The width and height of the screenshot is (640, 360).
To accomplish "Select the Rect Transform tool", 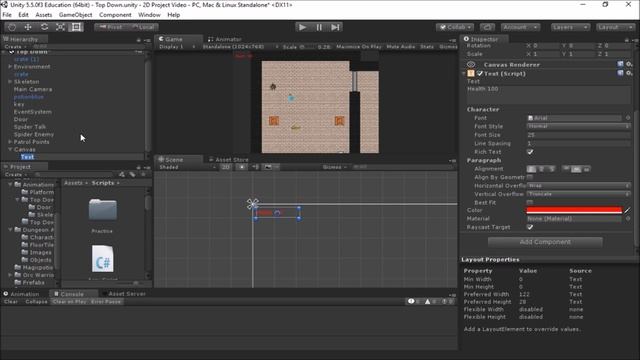I will click(x=76, y=27).
